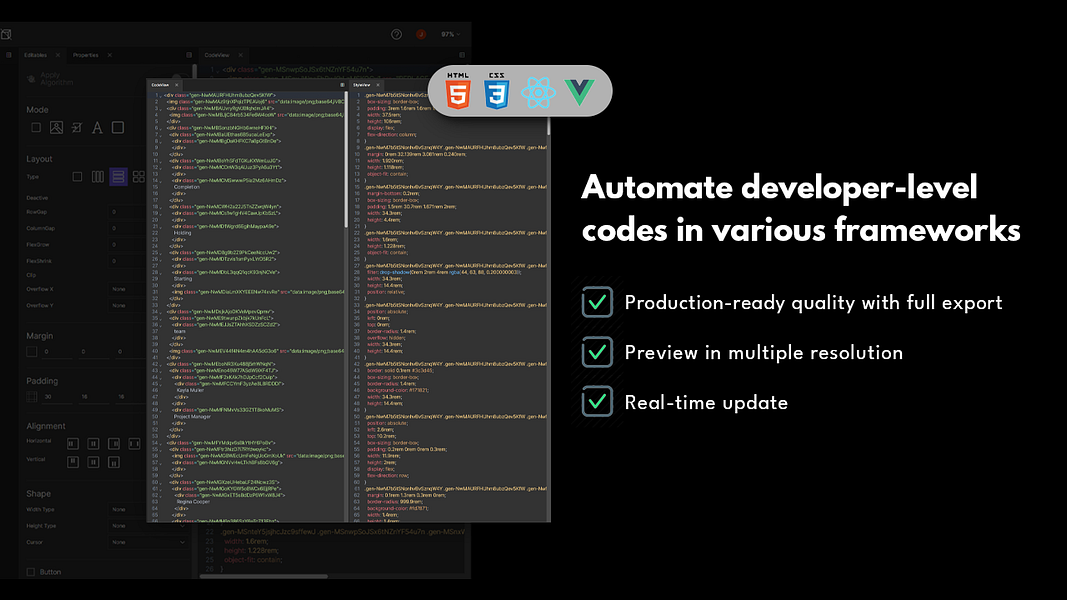
Task: Choose the grid layout type icon
Action: (139, 177)
